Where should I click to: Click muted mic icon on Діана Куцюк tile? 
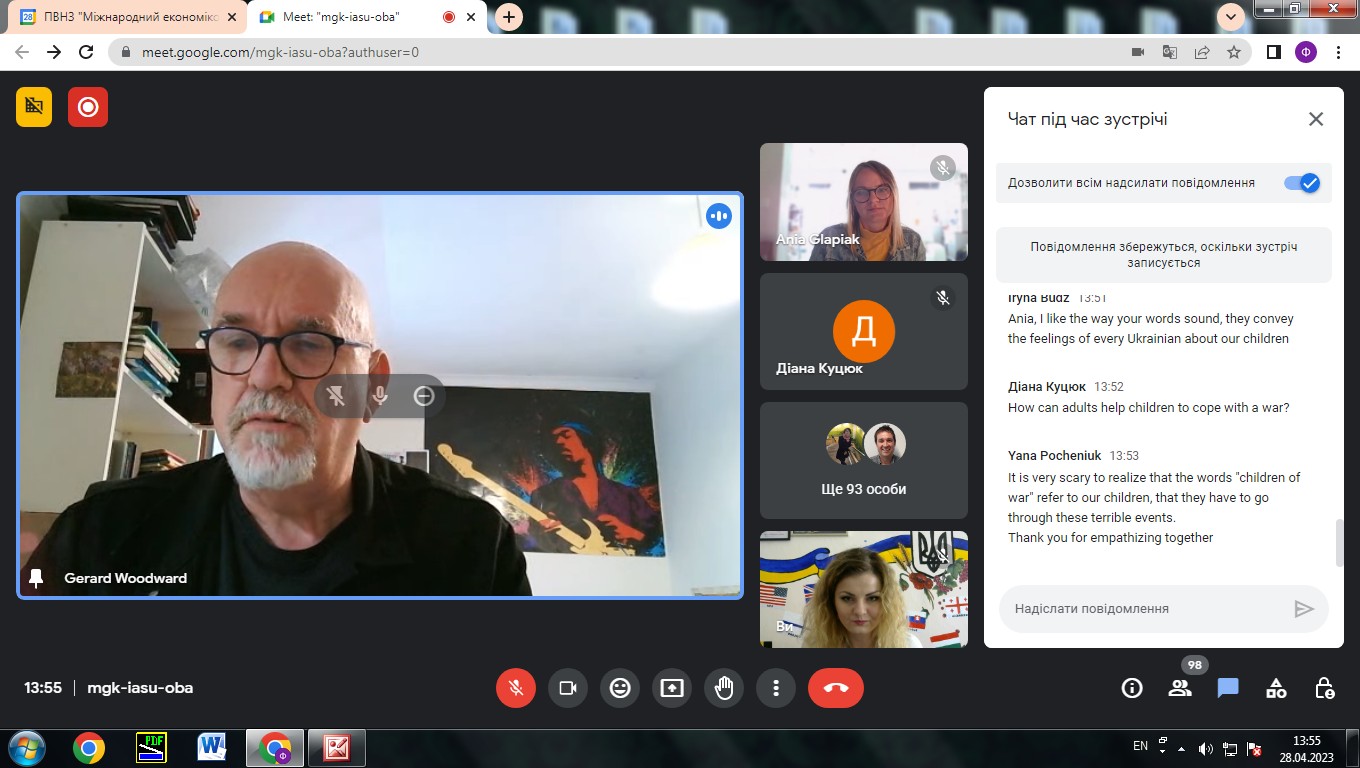[942, 297]
